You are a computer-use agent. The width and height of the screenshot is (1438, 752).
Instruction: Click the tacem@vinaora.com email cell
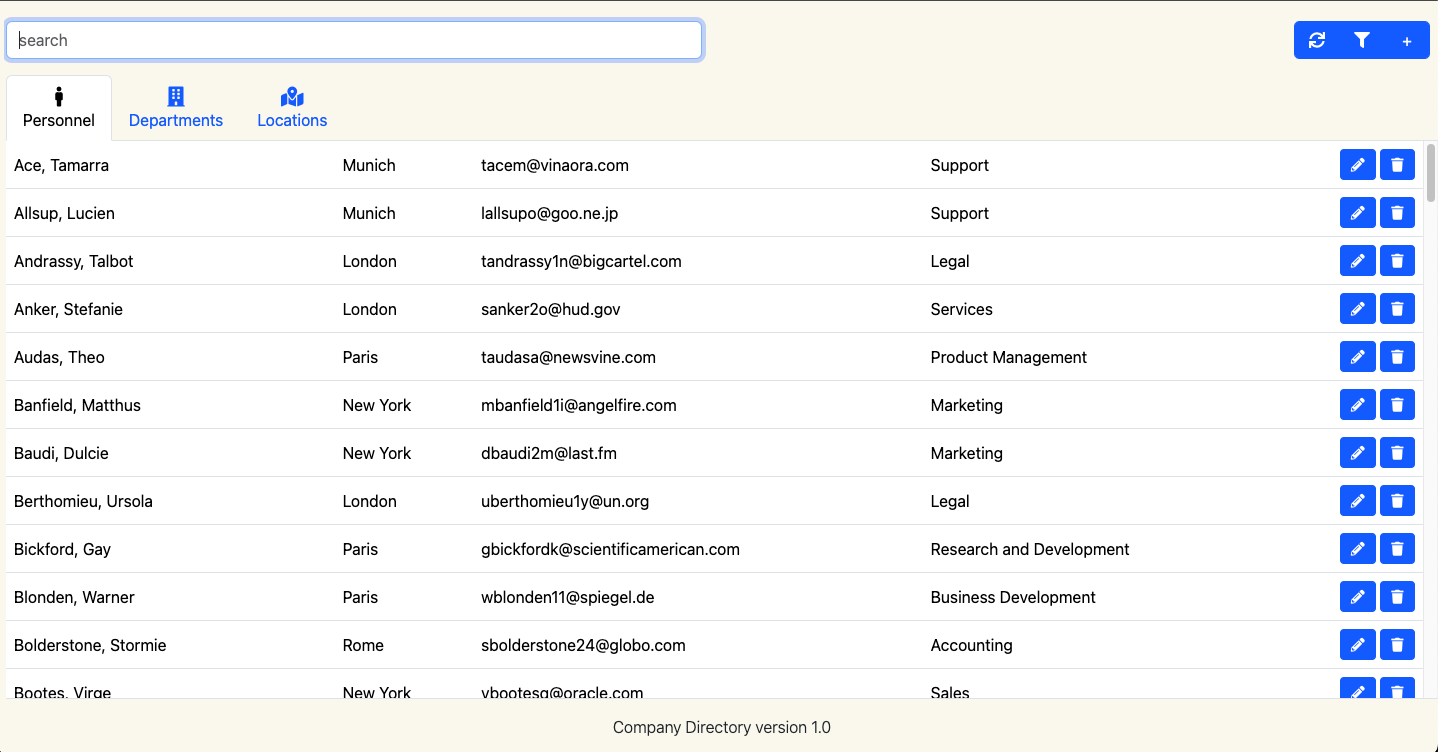pos(555,165)
